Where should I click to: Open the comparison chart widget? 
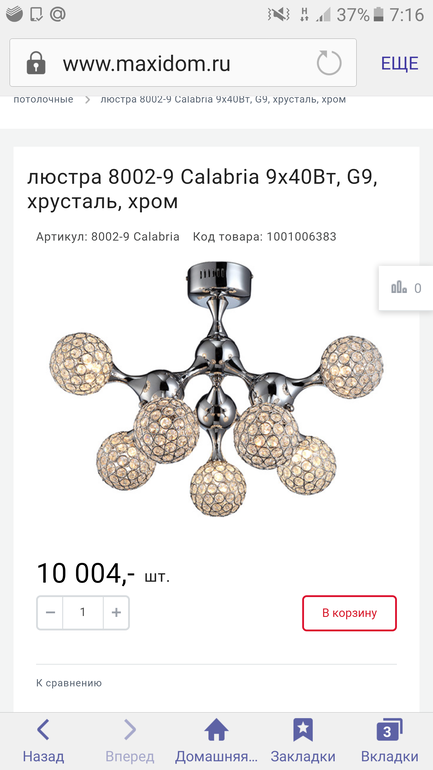[406, 288]
